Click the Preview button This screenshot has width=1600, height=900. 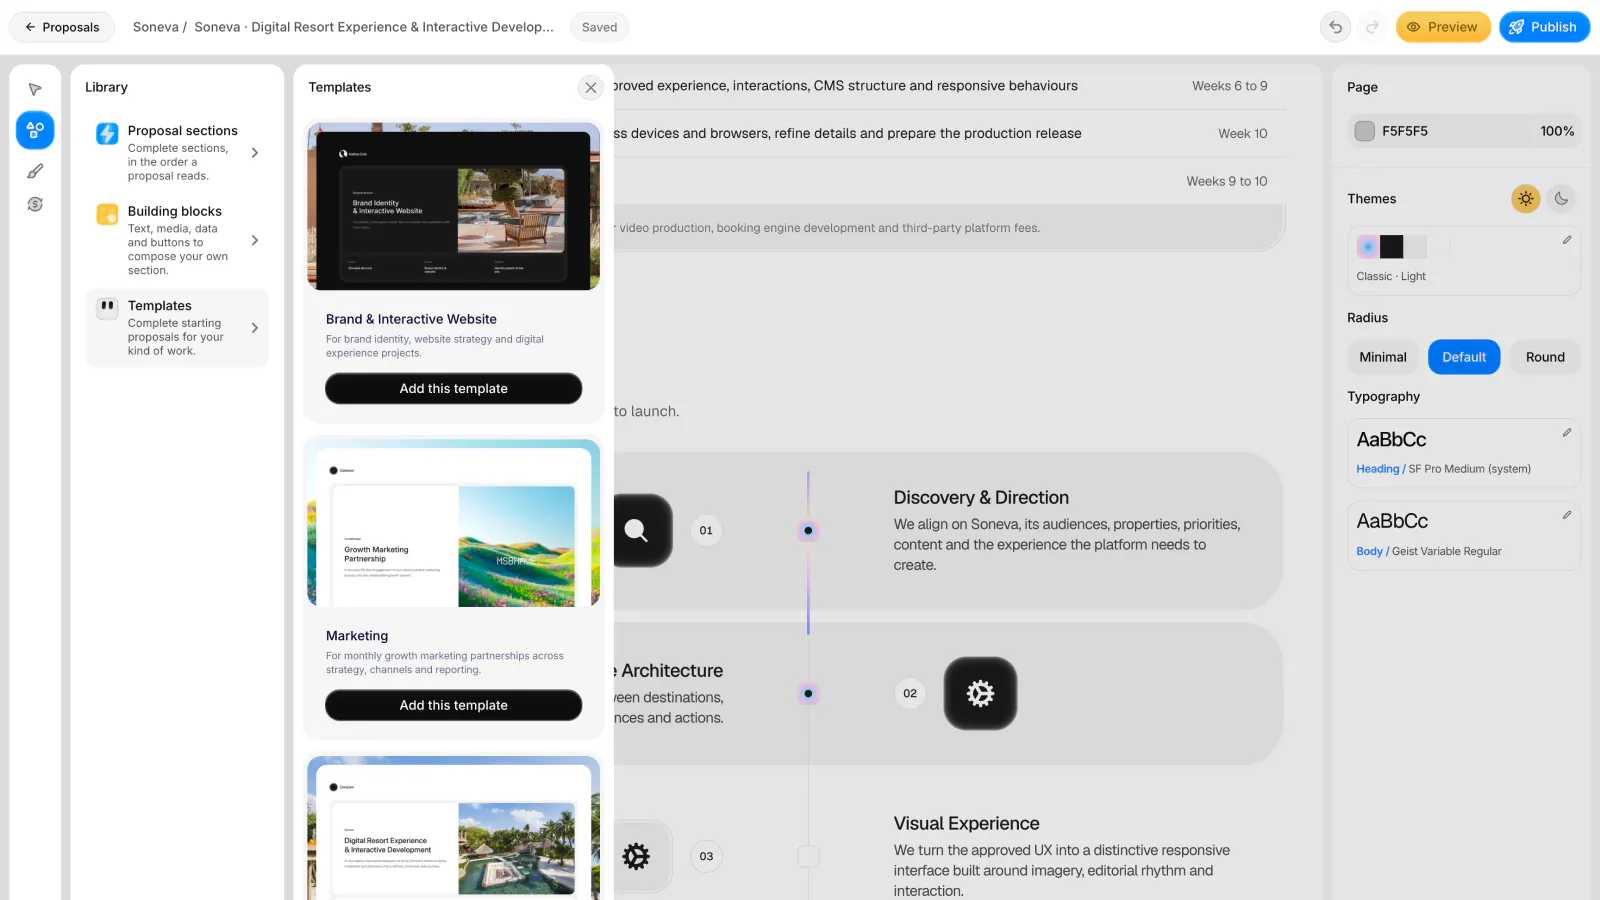pyautogui.click(x=1443, y=27)
